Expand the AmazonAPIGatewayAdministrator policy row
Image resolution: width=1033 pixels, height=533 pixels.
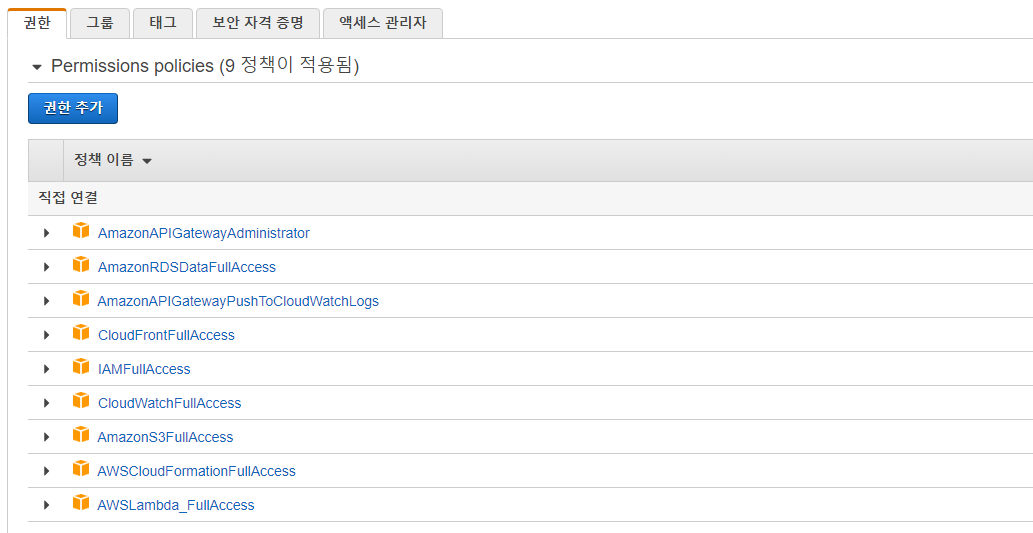[x=46, y=233]
